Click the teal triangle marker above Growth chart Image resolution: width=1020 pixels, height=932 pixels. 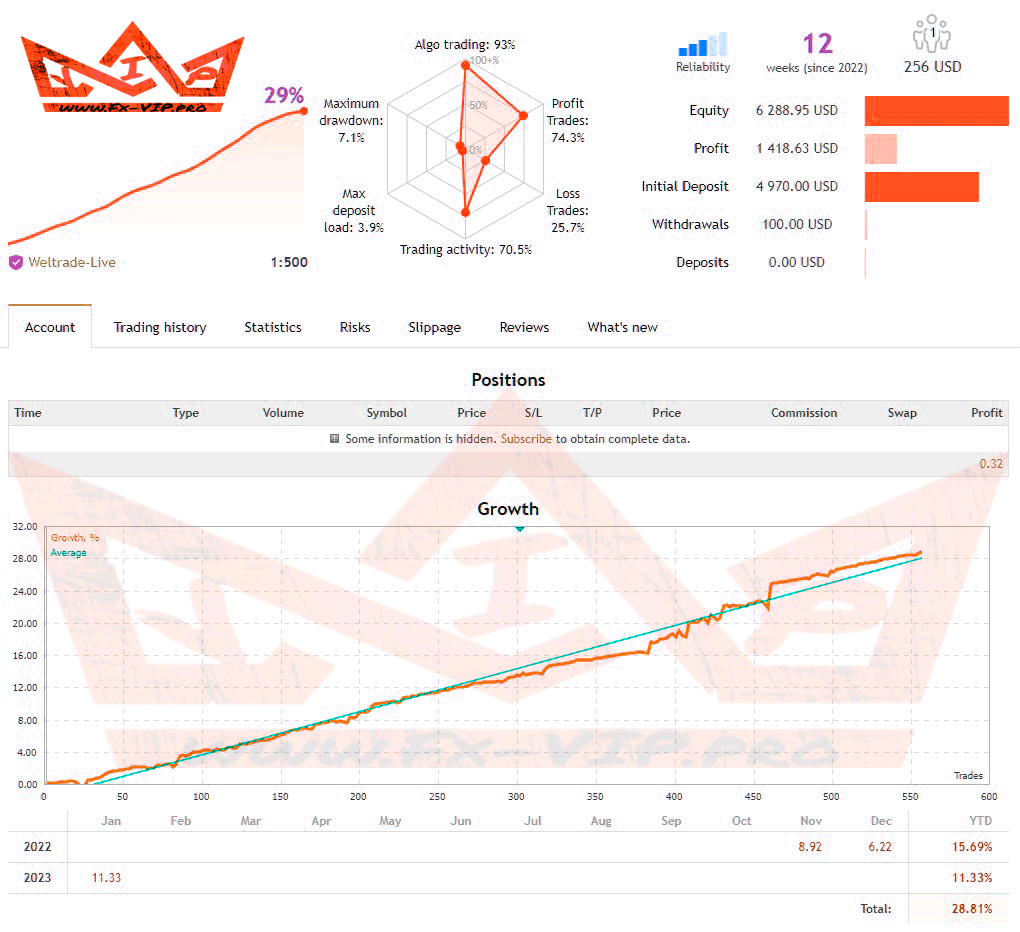(518, 528)
